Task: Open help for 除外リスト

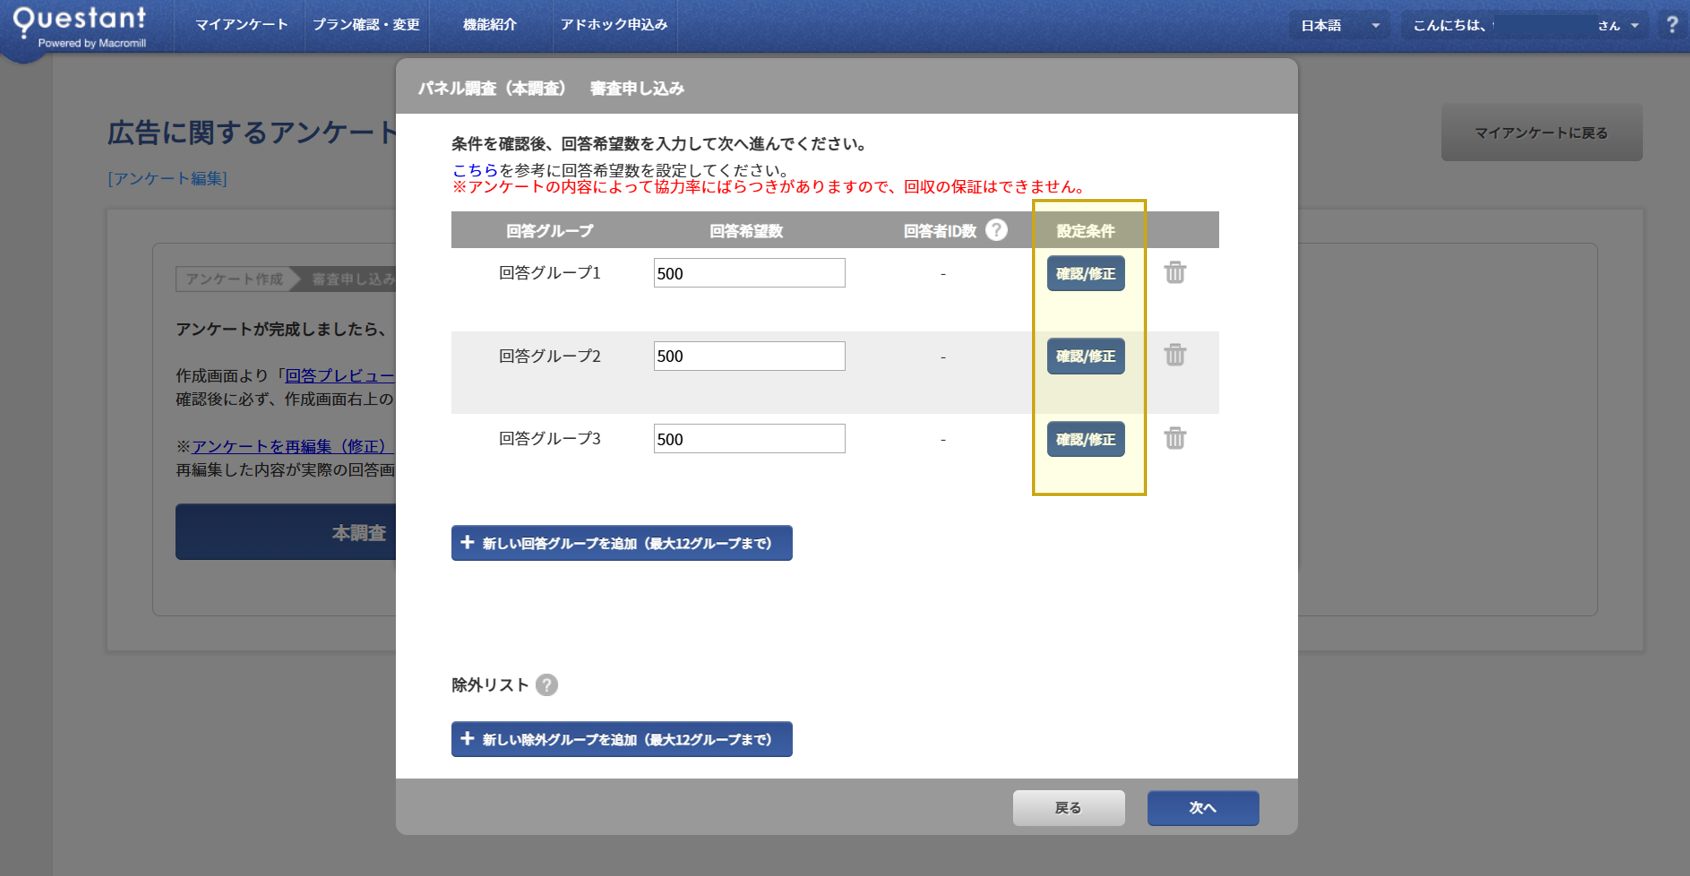Action: (546, 685)
